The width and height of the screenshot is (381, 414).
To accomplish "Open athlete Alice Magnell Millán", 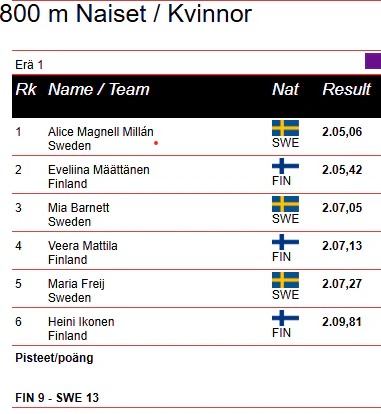I will coord(101,132).
